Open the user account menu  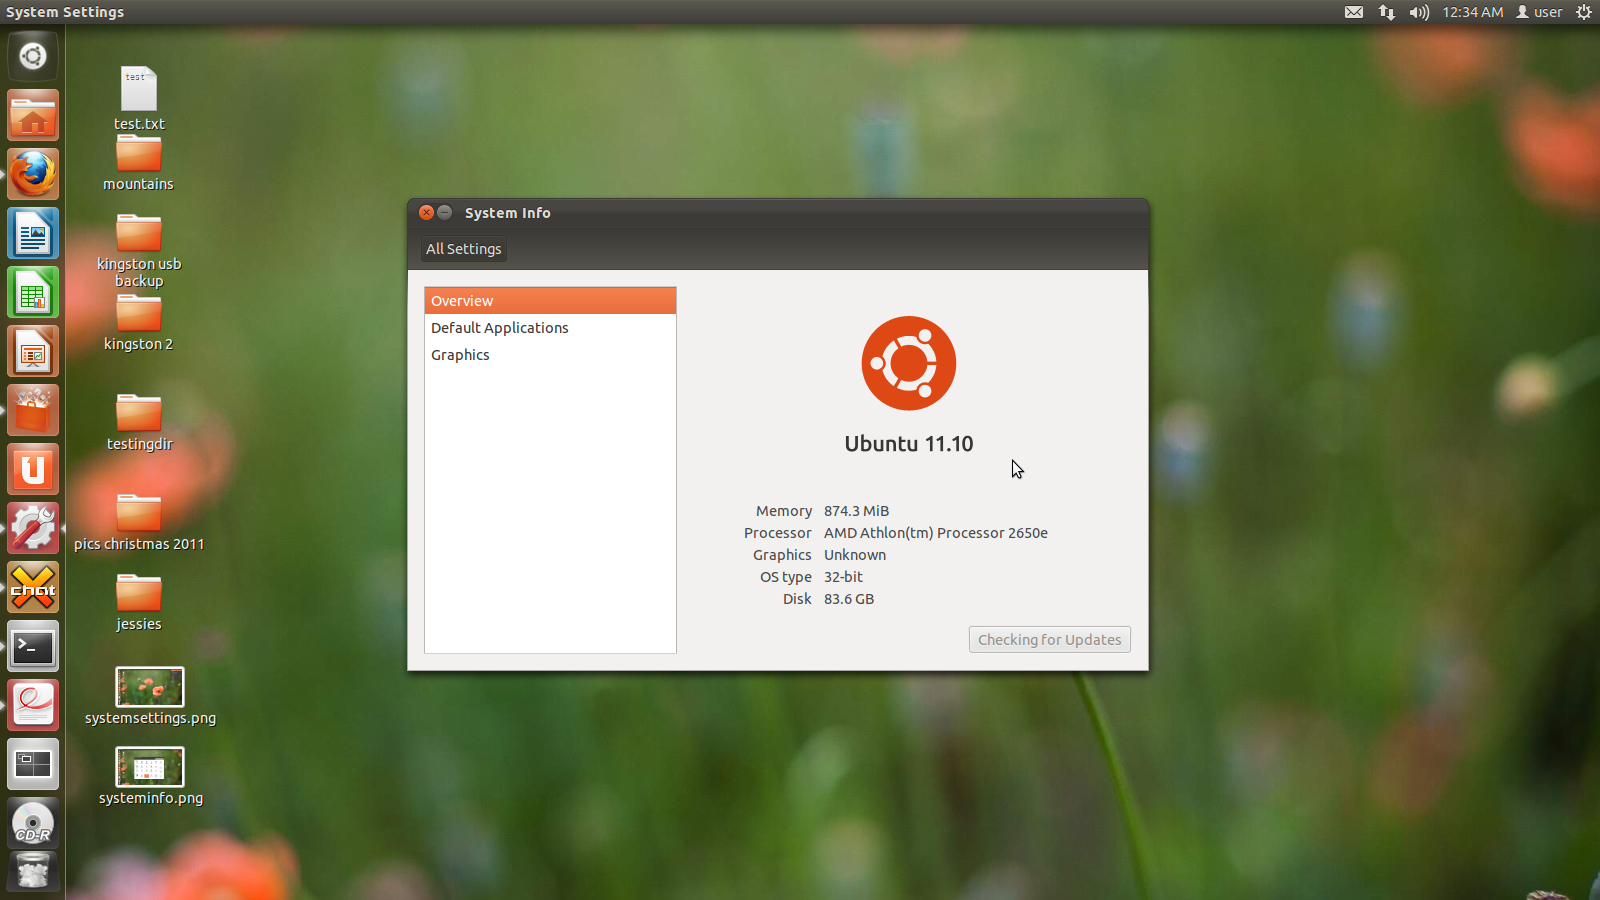1539,12
